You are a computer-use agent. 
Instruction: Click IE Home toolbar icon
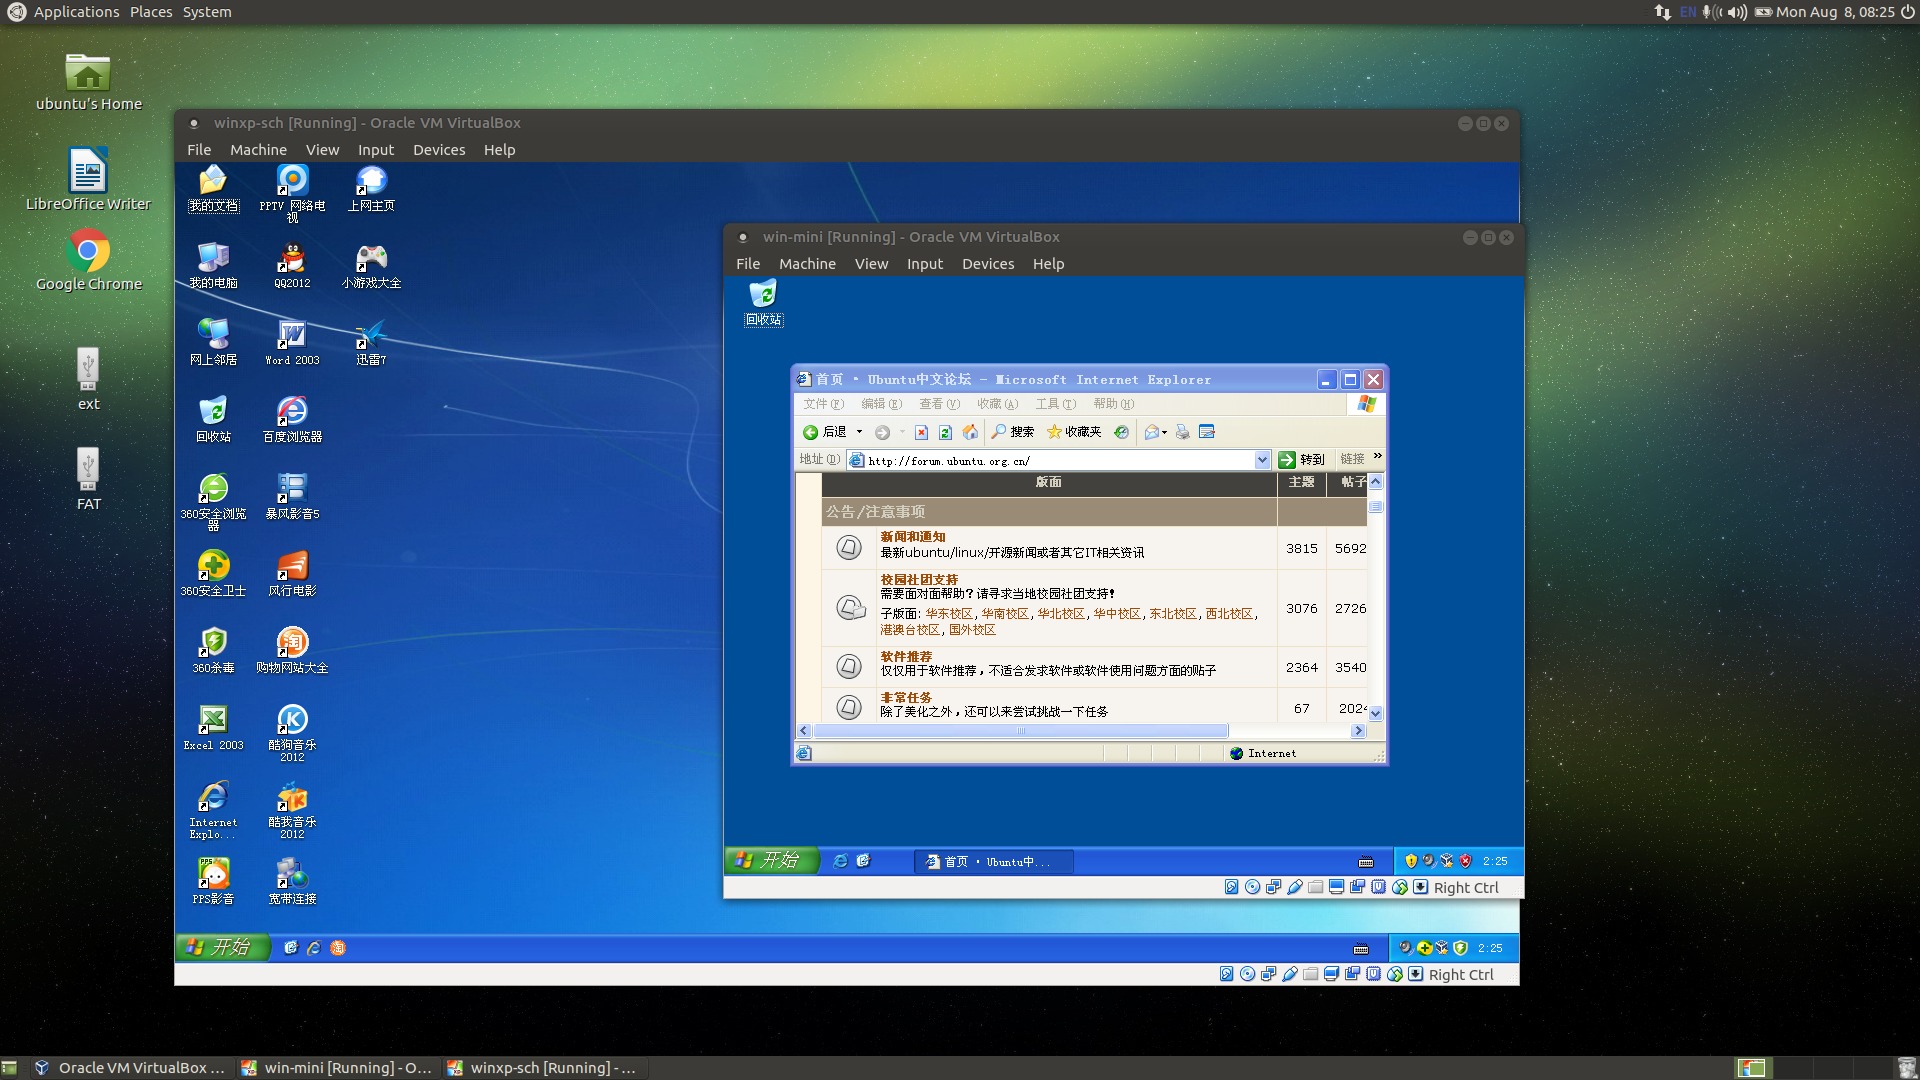click(970, 432)
